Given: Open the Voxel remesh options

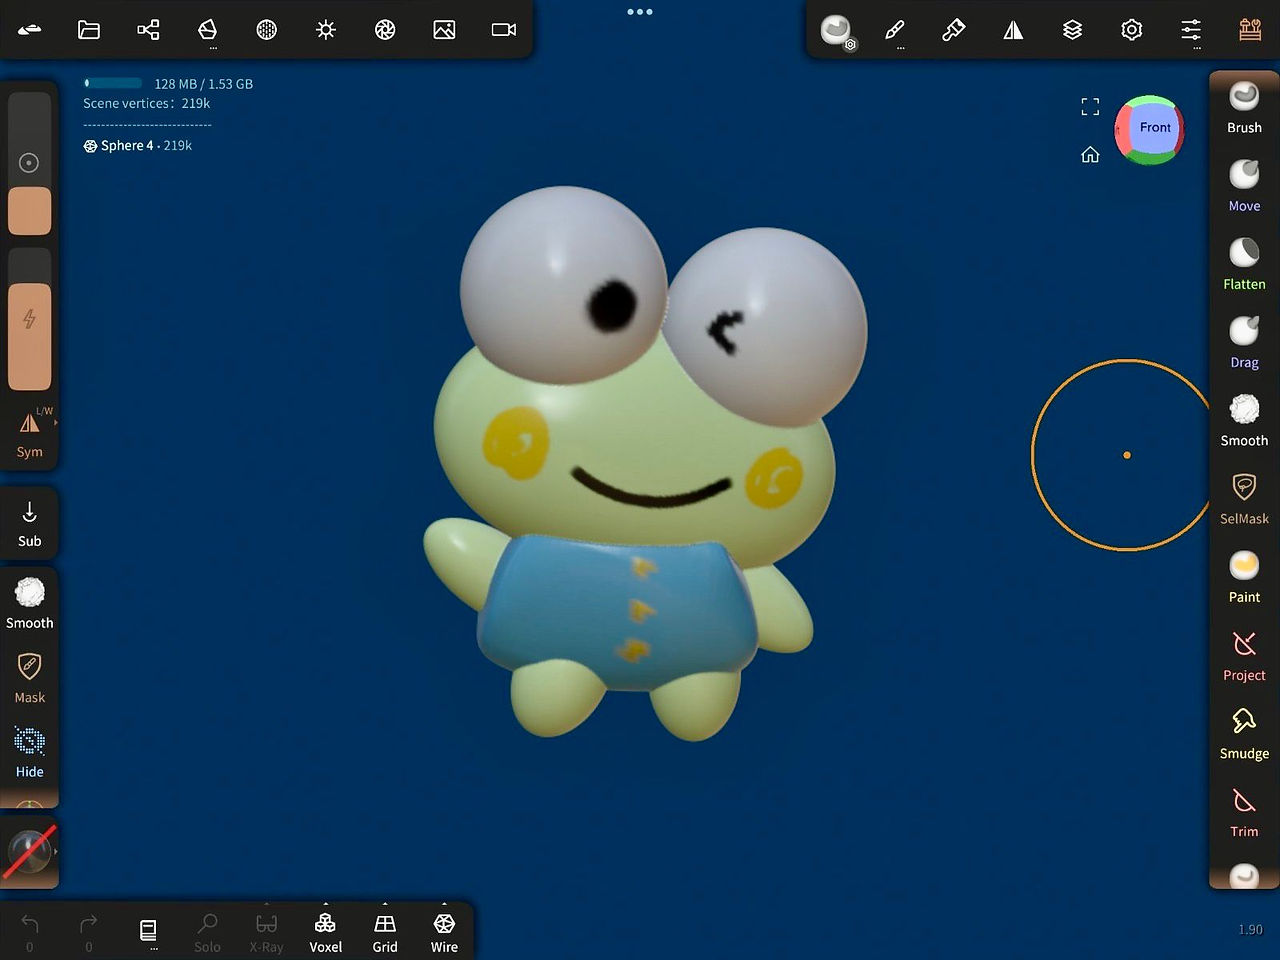Looking at the screenshot, I should [x=326, y=932].
